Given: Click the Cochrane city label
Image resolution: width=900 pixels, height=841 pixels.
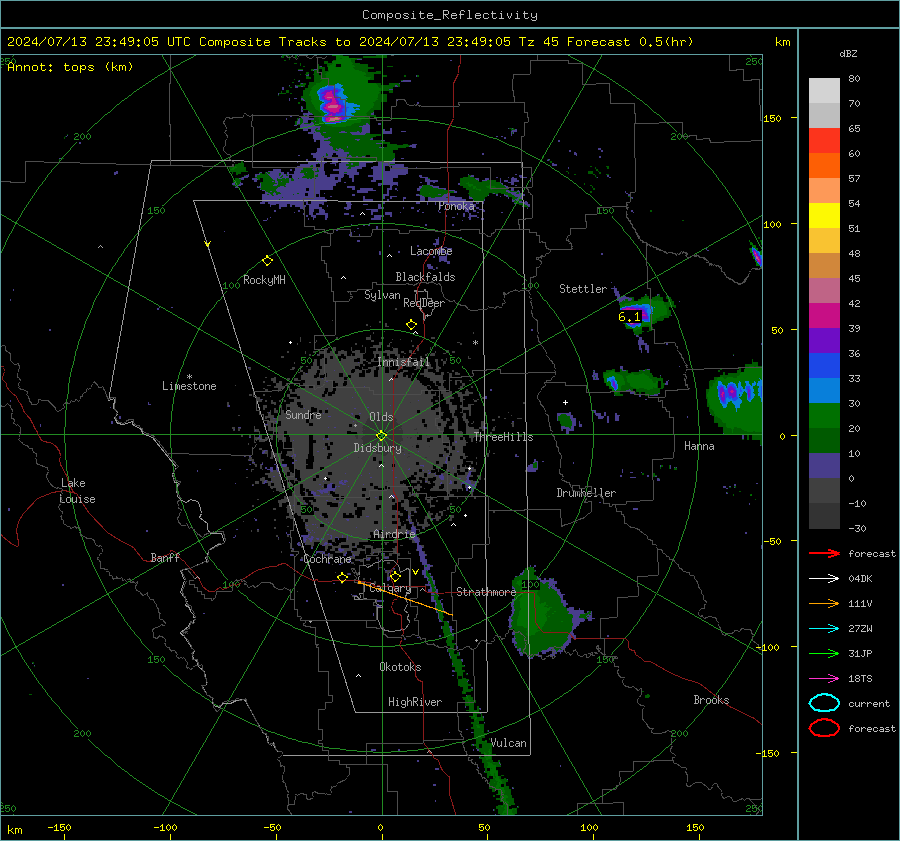Looking at the screenshot, I should point(327,559).
